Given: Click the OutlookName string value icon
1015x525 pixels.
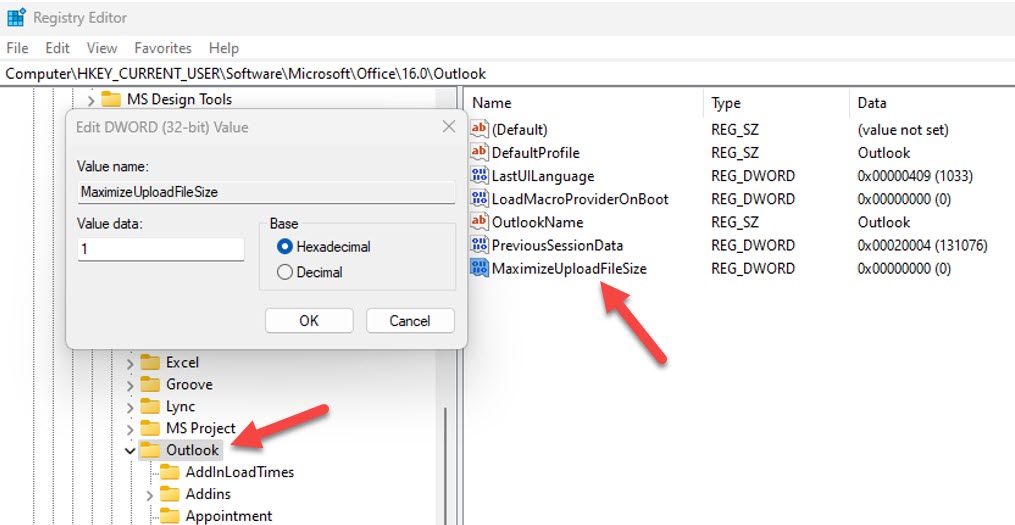Looking at the screenshot, I should click(x=479, y=222).
